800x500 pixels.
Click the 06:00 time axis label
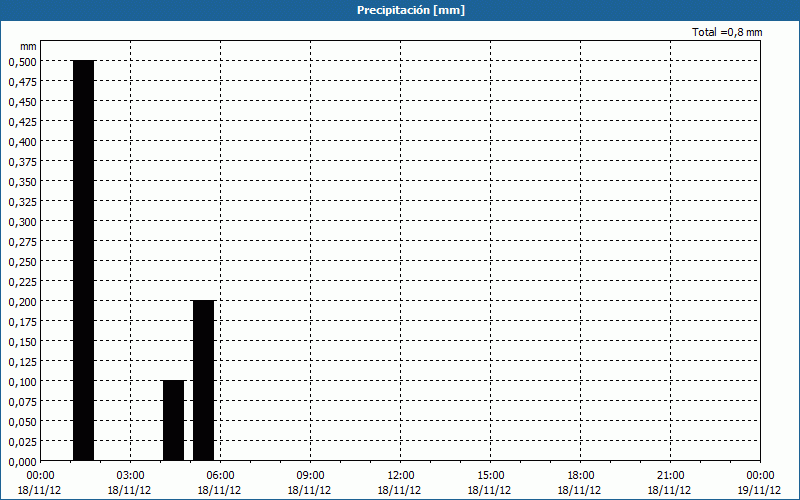point(220,476)
